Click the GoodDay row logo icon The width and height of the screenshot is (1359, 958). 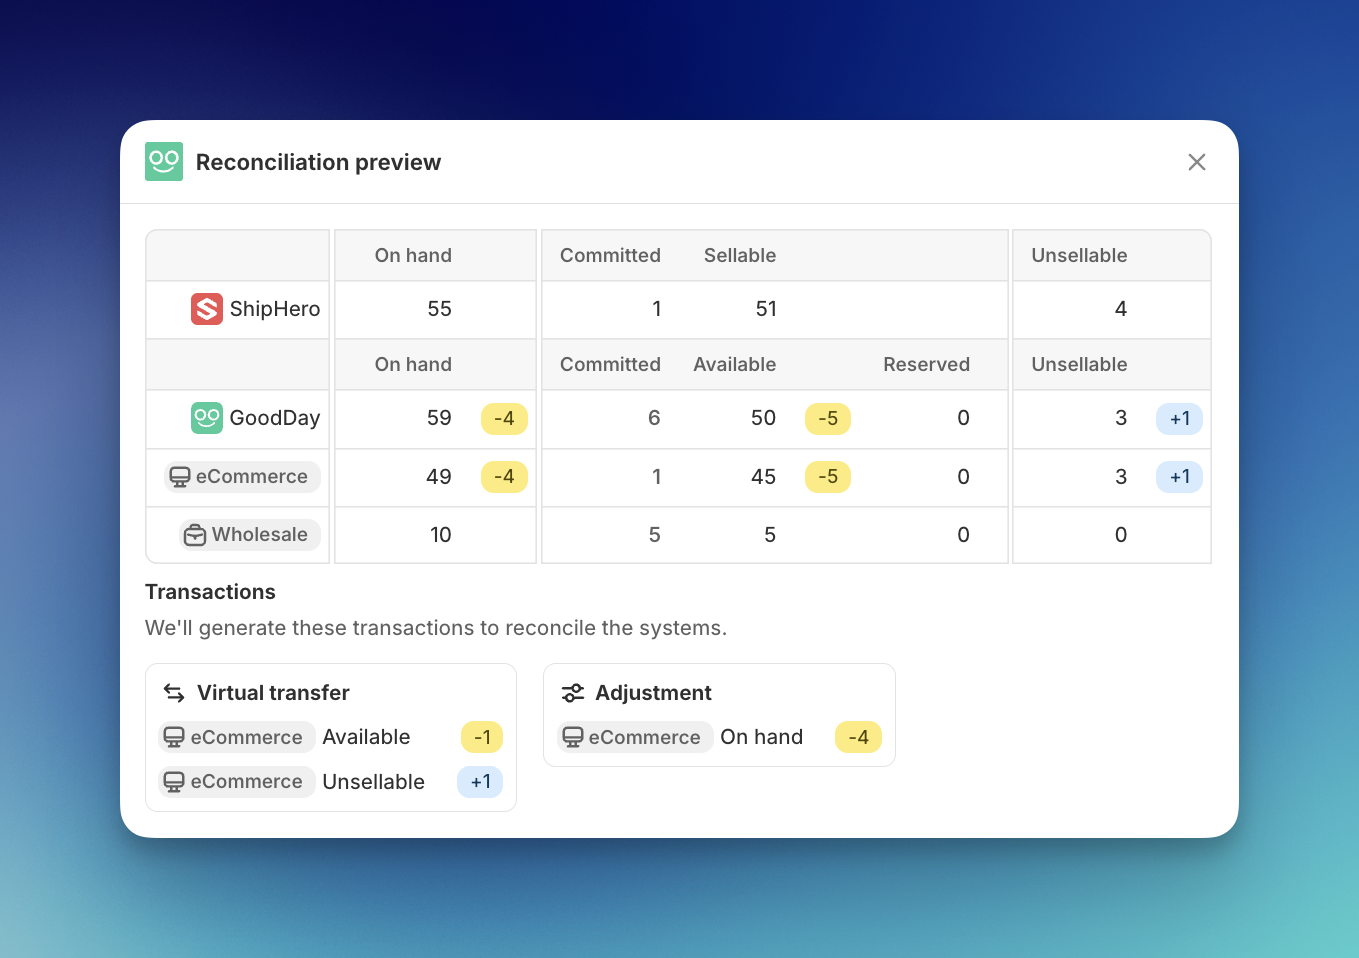[x=207, y=418]
